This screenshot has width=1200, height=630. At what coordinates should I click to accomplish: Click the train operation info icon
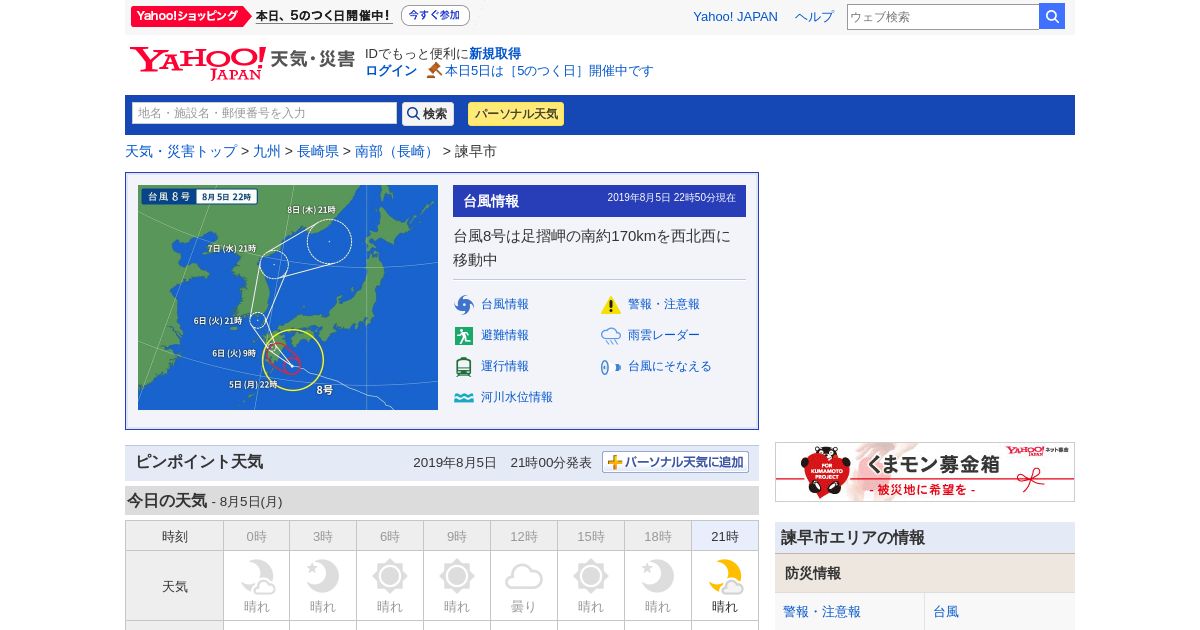pyautogui.click(x=464, y=367)
